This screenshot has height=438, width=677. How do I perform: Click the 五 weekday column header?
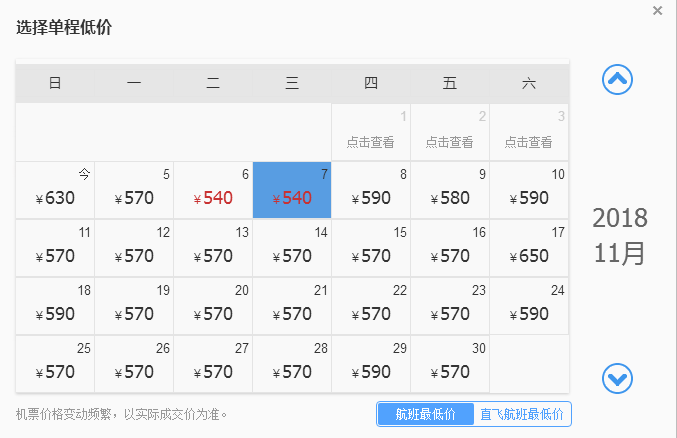[x=449, y=83]
